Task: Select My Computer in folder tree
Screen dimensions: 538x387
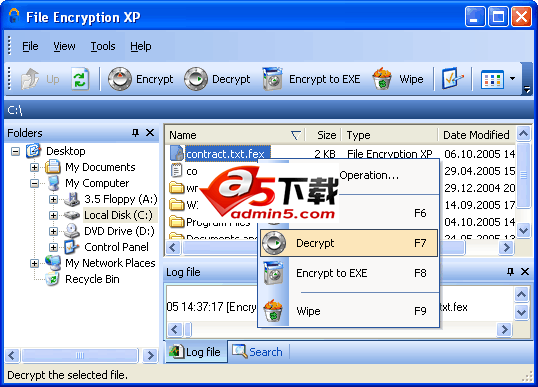Action: pyautogui.click(x=97, y=183)
